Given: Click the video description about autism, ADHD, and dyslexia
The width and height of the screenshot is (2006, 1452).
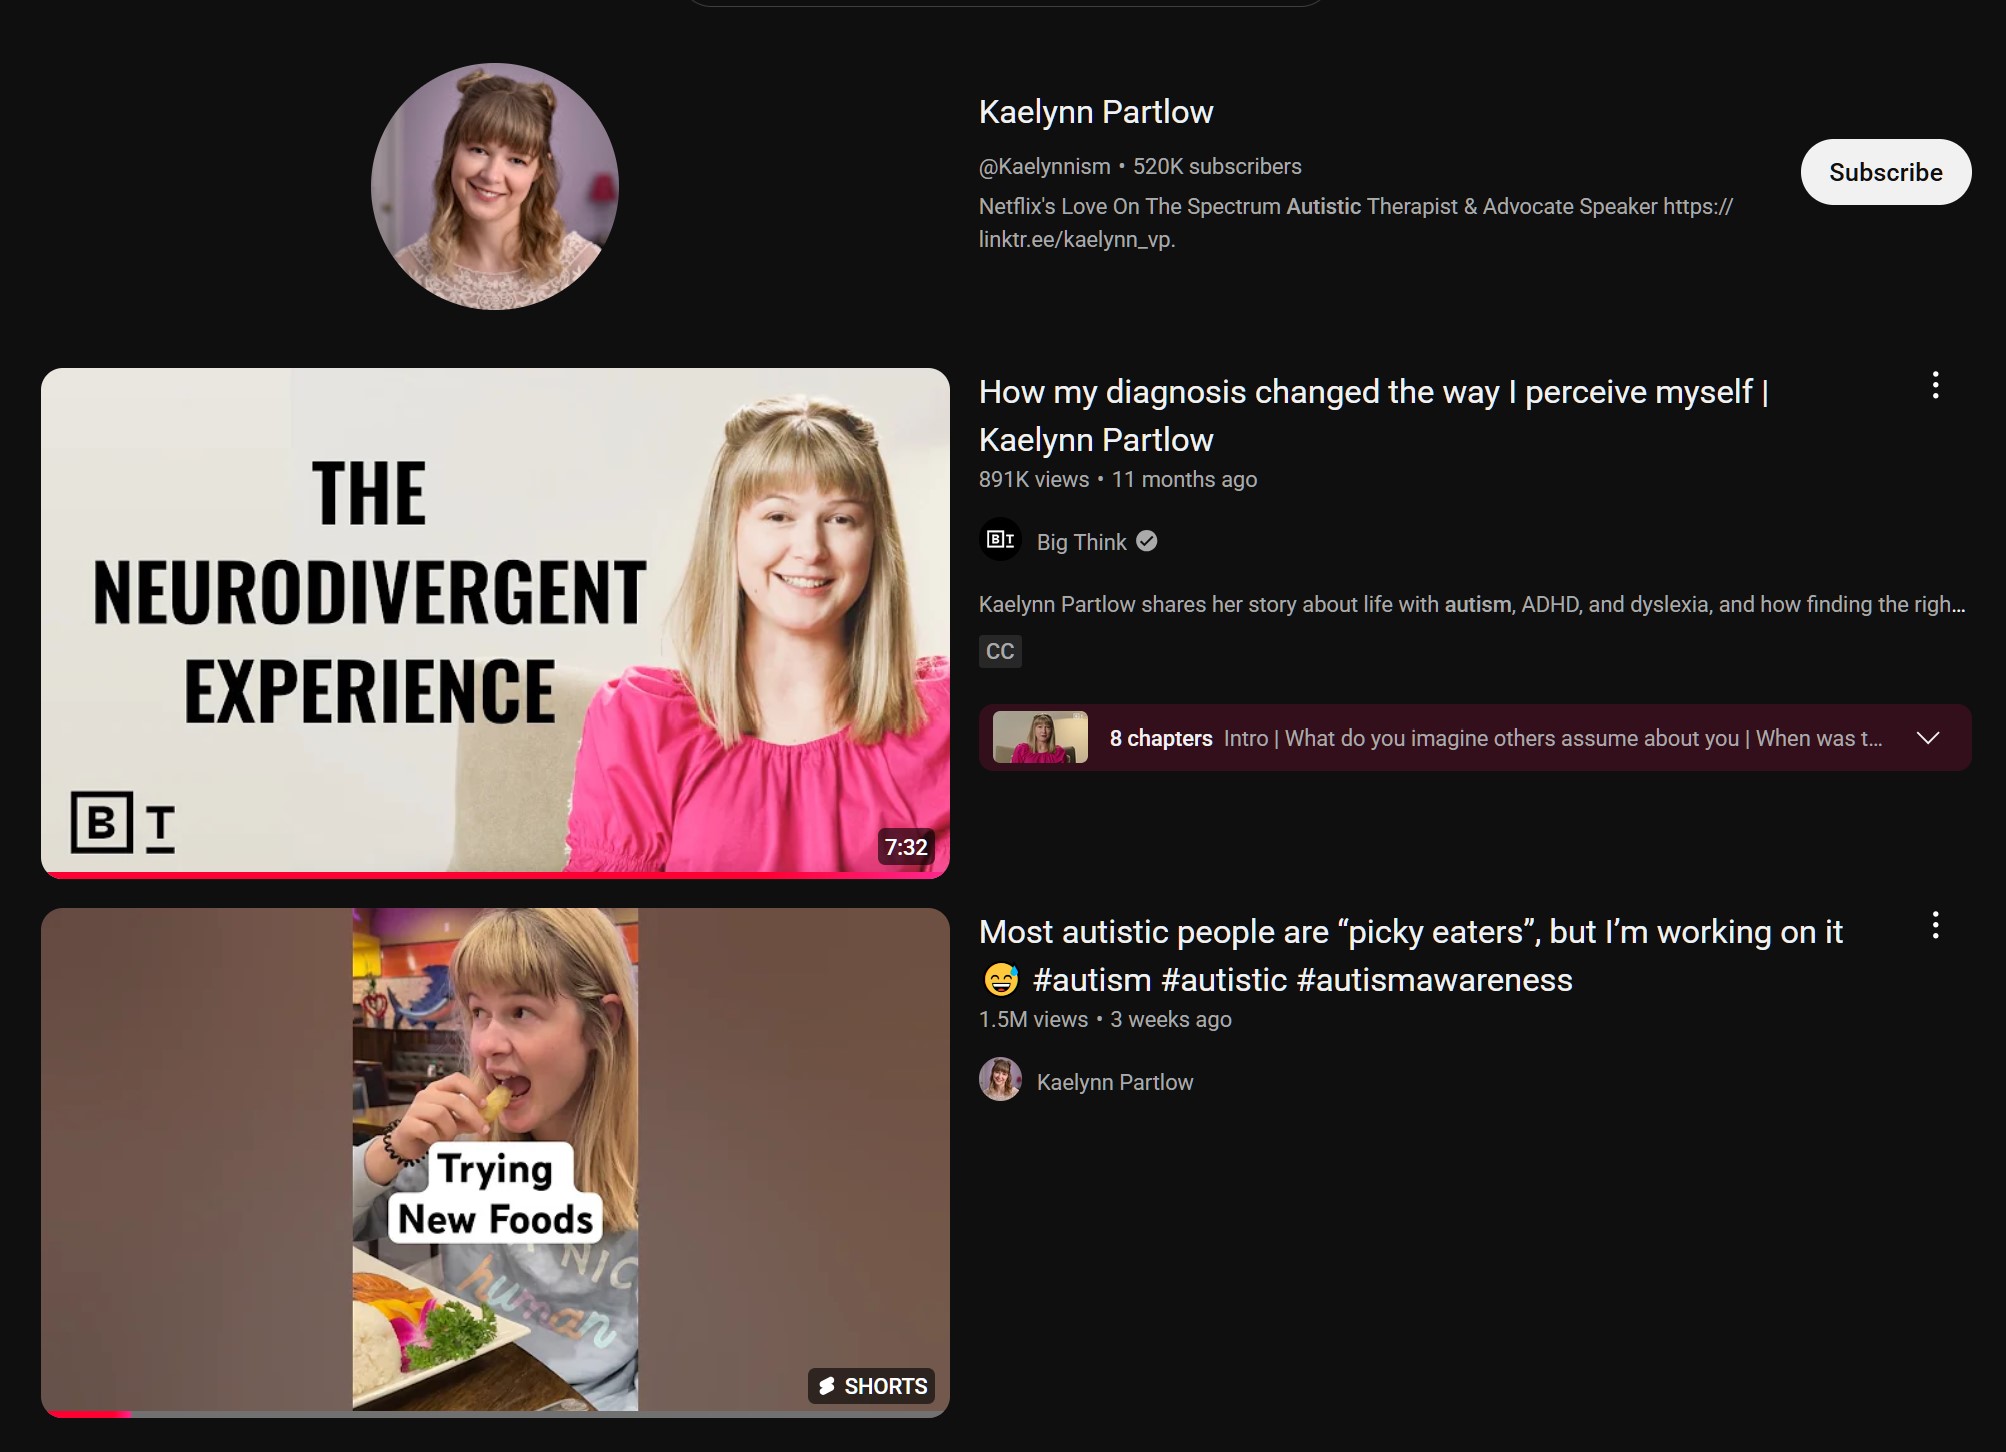Looking at the screenshot, I should 1472,604.
